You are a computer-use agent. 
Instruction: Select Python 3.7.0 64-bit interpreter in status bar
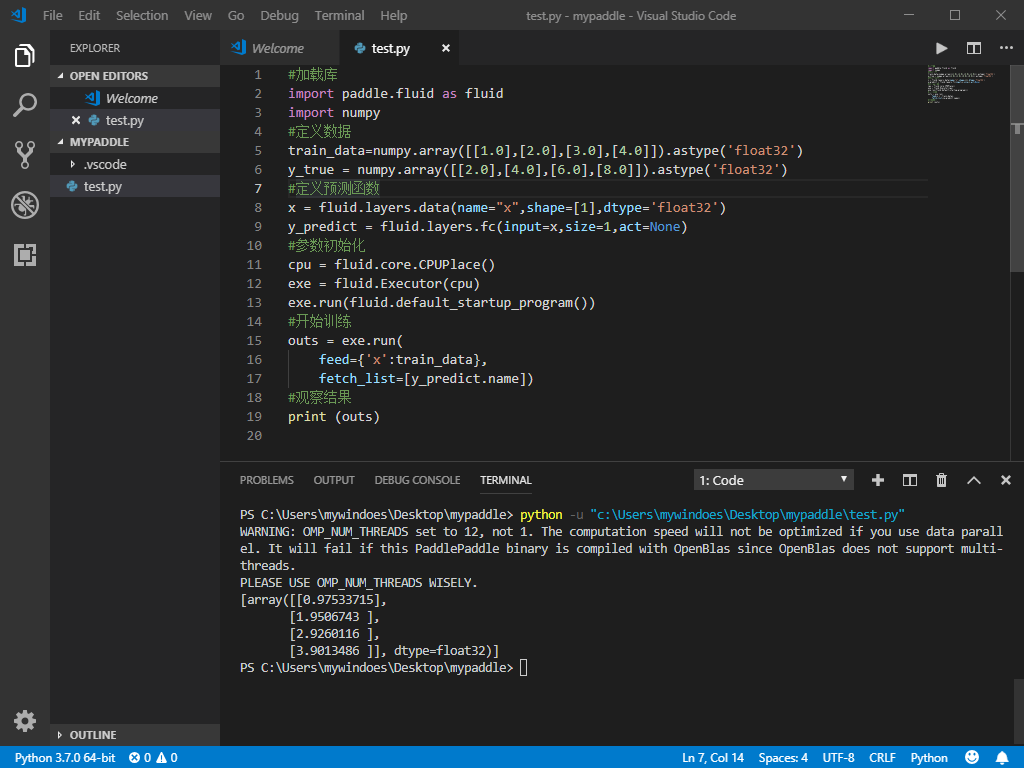(65, 758)
